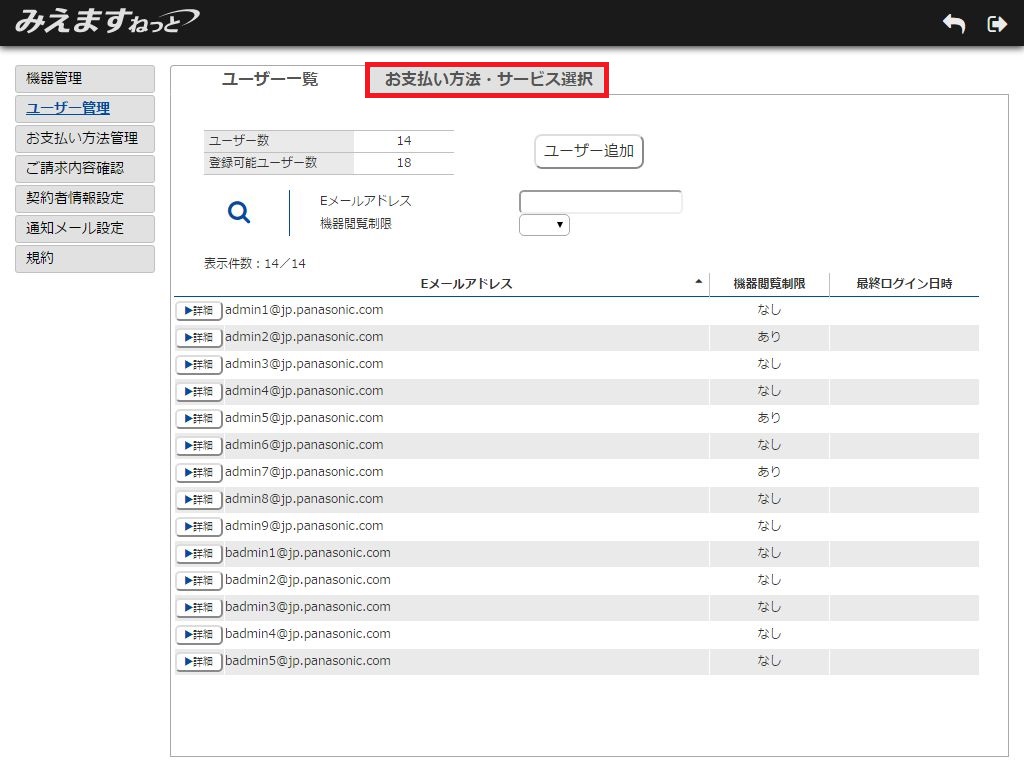Viewport: 1024px width, 768px height.
Task: Click the 最終ログイン日時 column header
Action: point(903,284)
